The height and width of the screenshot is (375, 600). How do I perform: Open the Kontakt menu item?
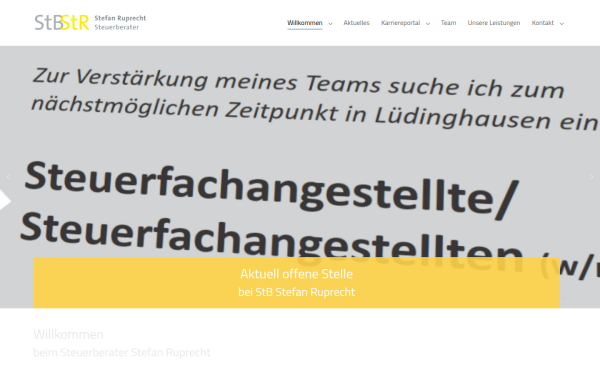tap(543, 23)
